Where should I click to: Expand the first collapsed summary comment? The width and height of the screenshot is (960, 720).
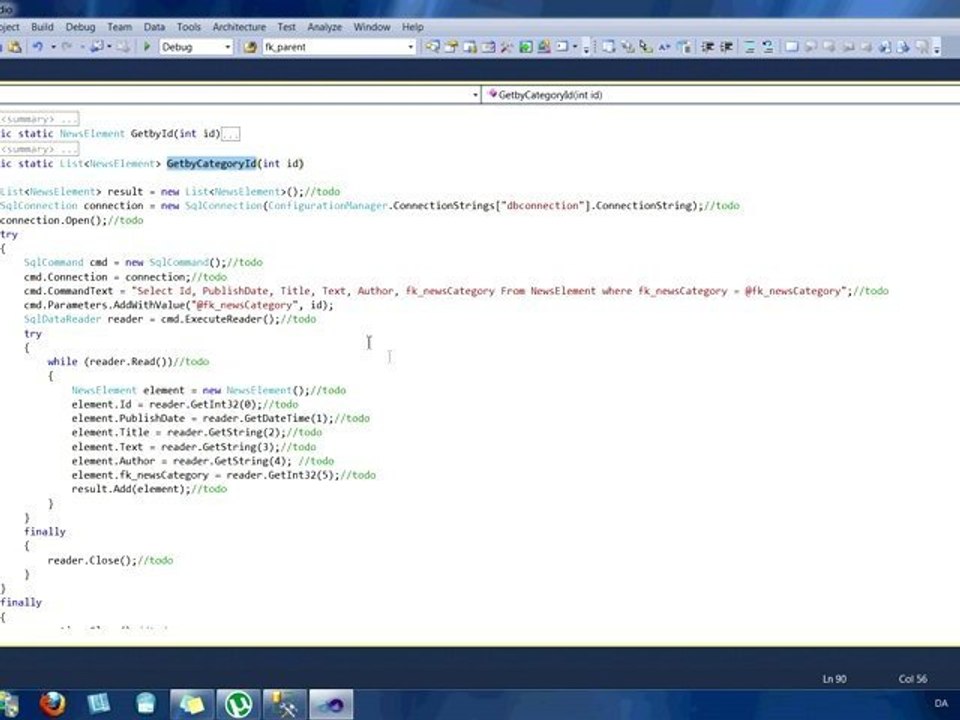[x=39, y=119]
